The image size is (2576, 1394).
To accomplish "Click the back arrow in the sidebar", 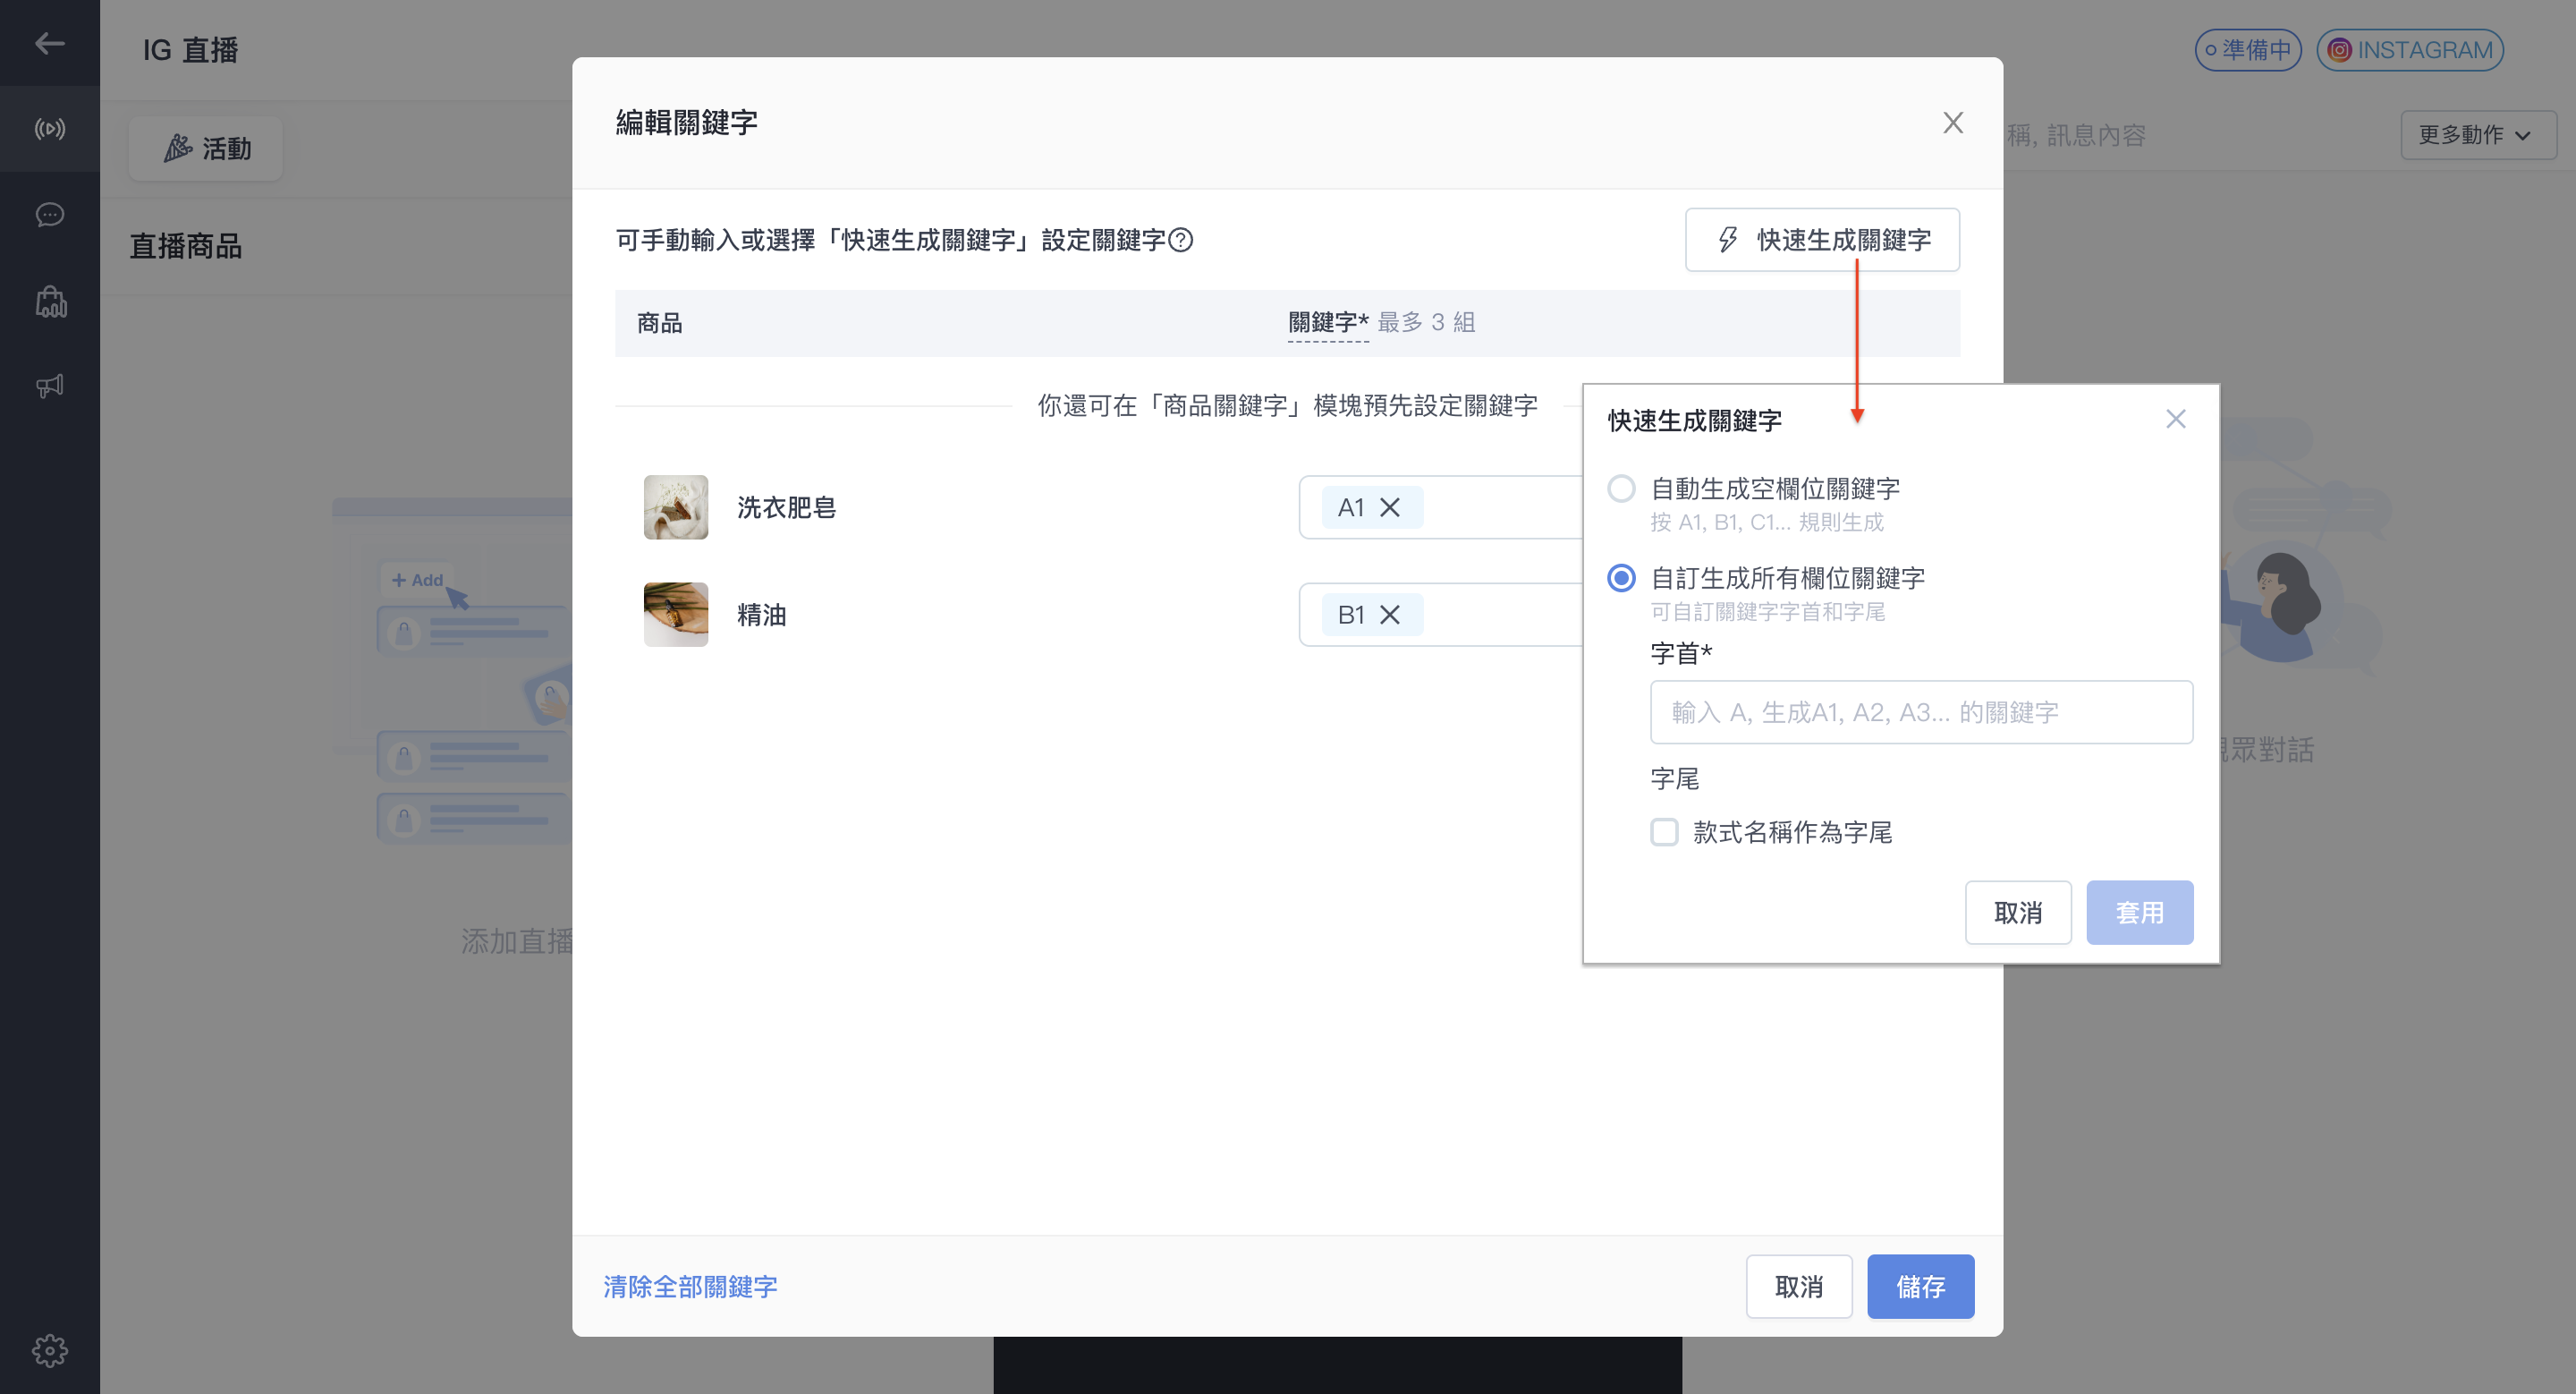I will [49, 43].
